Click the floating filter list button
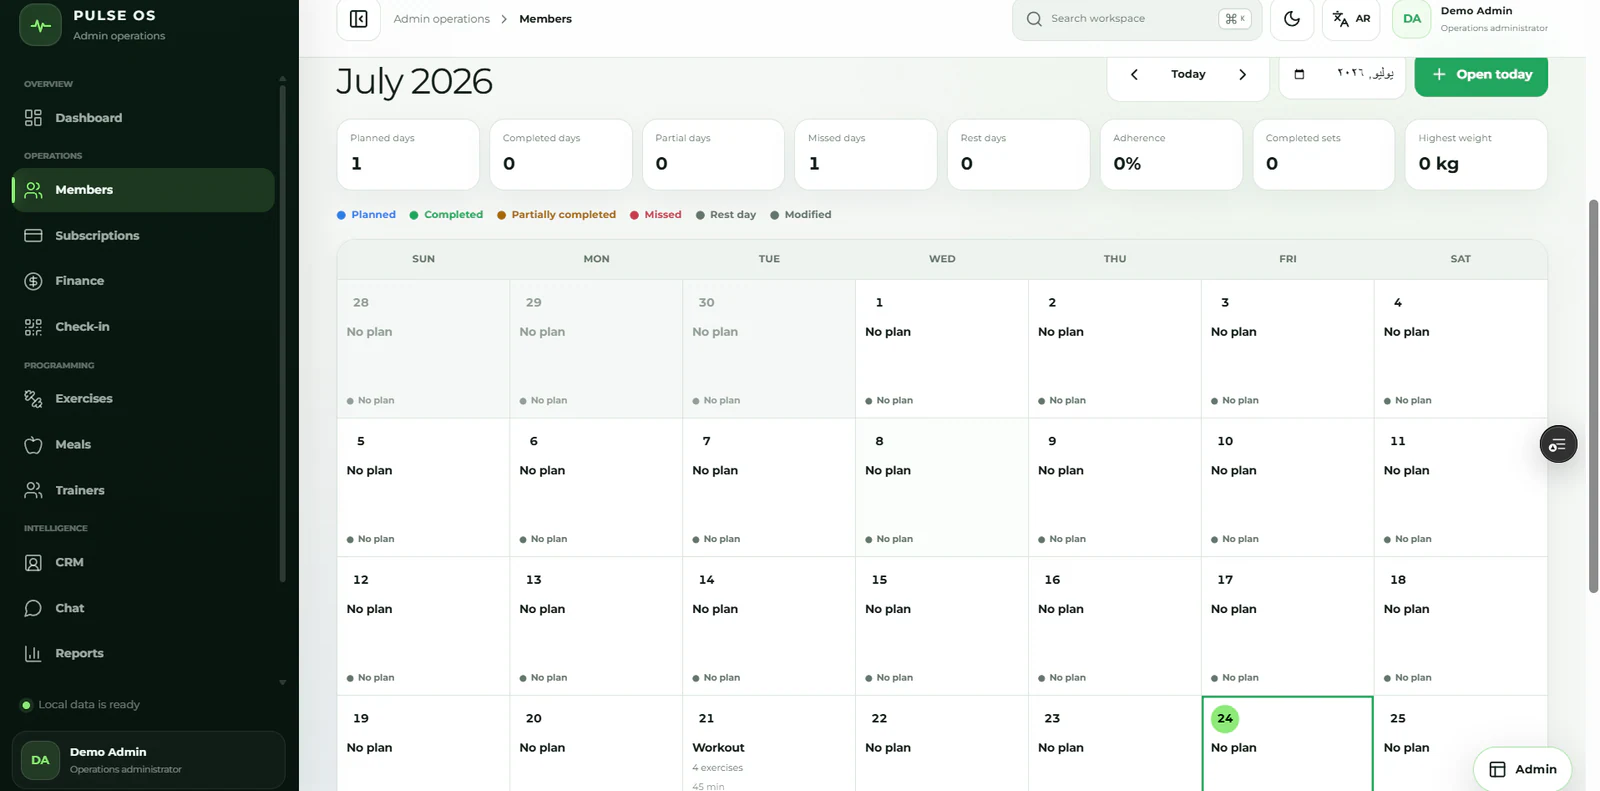The width and height of the screenshot is (1600, 791). 1558,445
